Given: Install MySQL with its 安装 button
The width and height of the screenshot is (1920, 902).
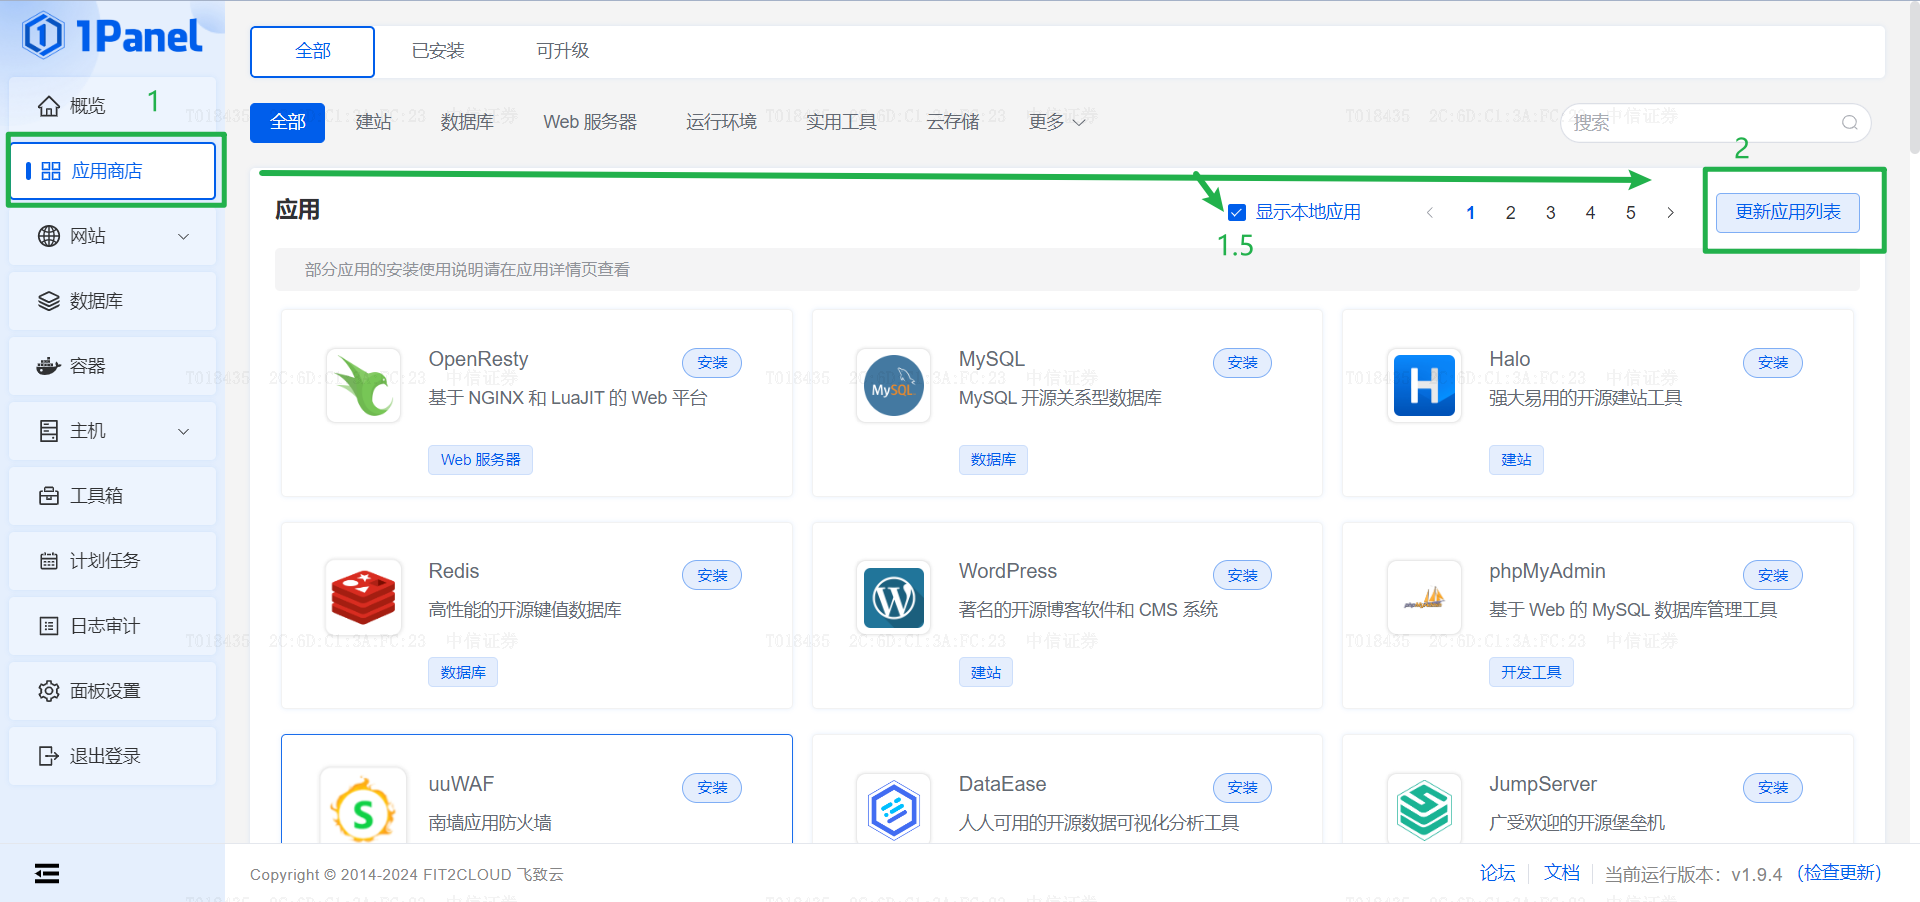Looking at the screenshot, I should [1242, 363].
